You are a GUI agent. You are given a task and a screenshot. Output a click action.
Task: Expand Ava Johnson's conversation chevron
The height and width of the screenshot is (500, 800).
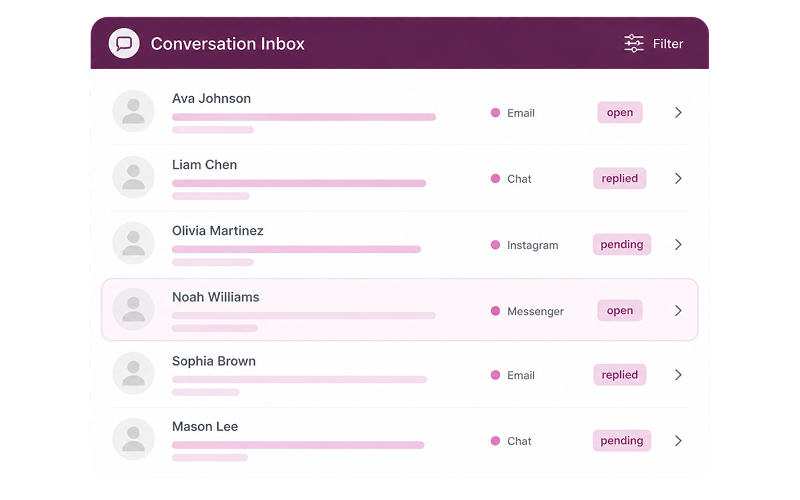point(678,112)
